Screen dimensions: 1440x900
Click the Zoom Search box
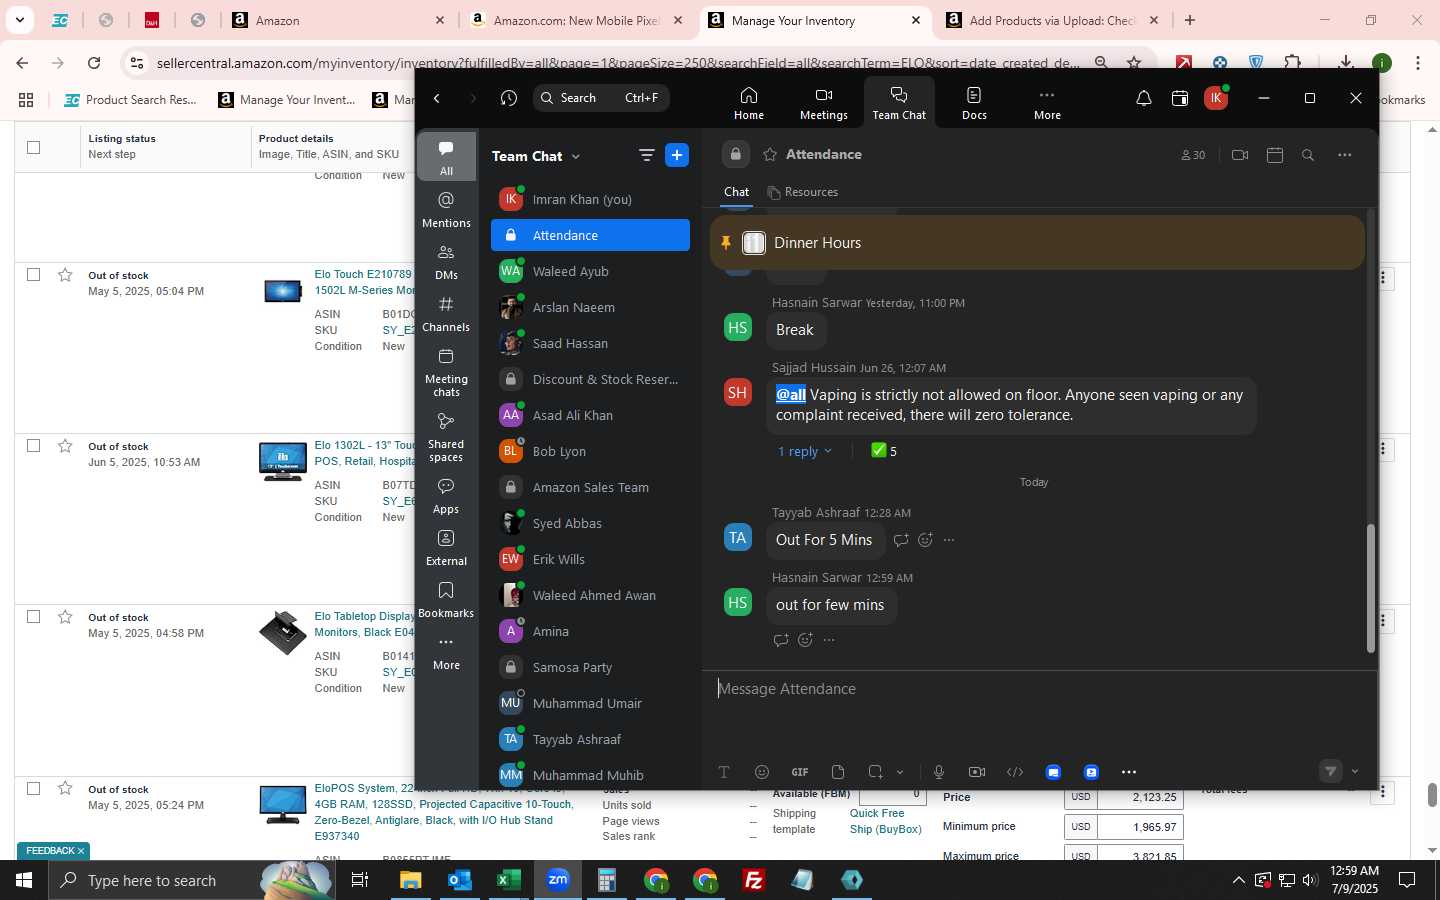(x=601, y=98)
